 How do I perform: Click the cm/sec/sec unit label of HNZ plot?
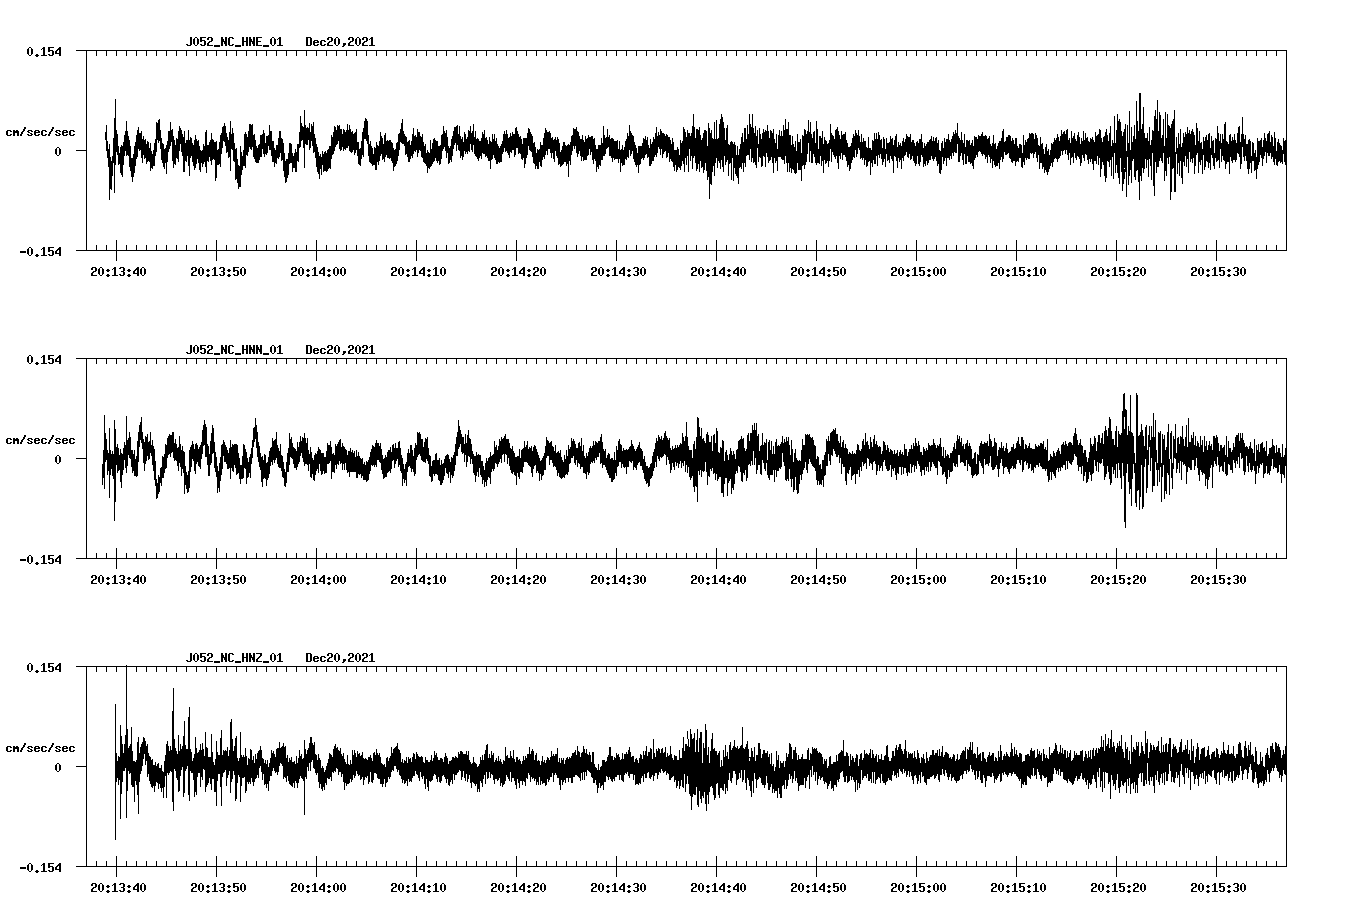(41, 748)
